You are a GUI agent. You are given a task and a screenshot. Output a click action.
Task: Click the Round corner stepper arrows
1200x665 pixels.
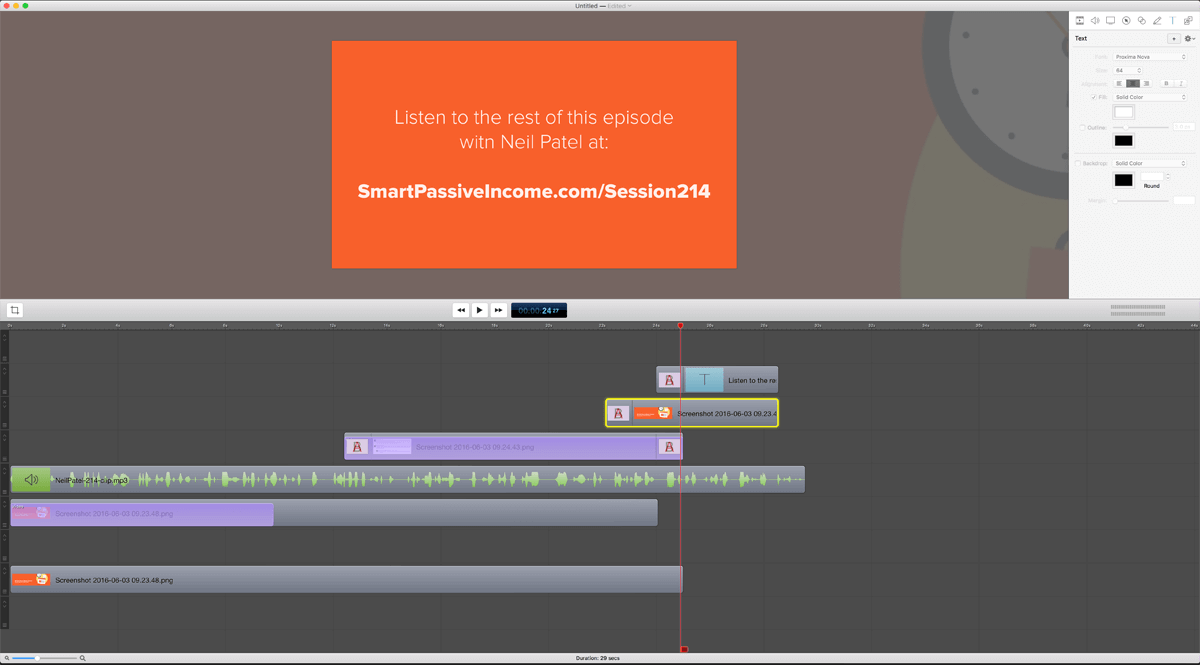point(1168,176)
